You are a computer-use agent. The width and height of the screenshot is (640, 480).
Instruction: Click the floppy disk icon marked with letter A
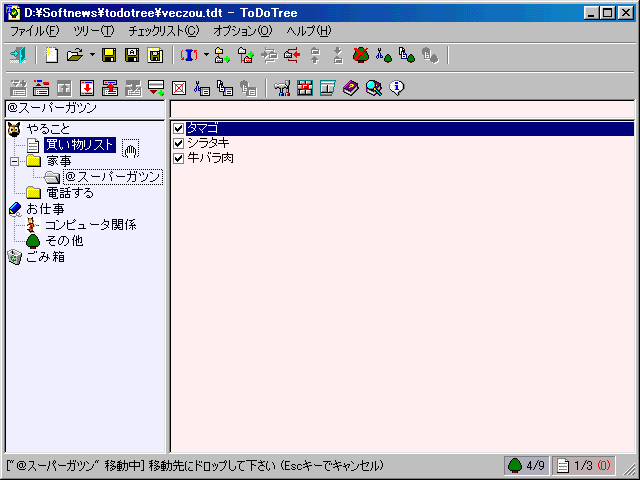coord(132,55)
